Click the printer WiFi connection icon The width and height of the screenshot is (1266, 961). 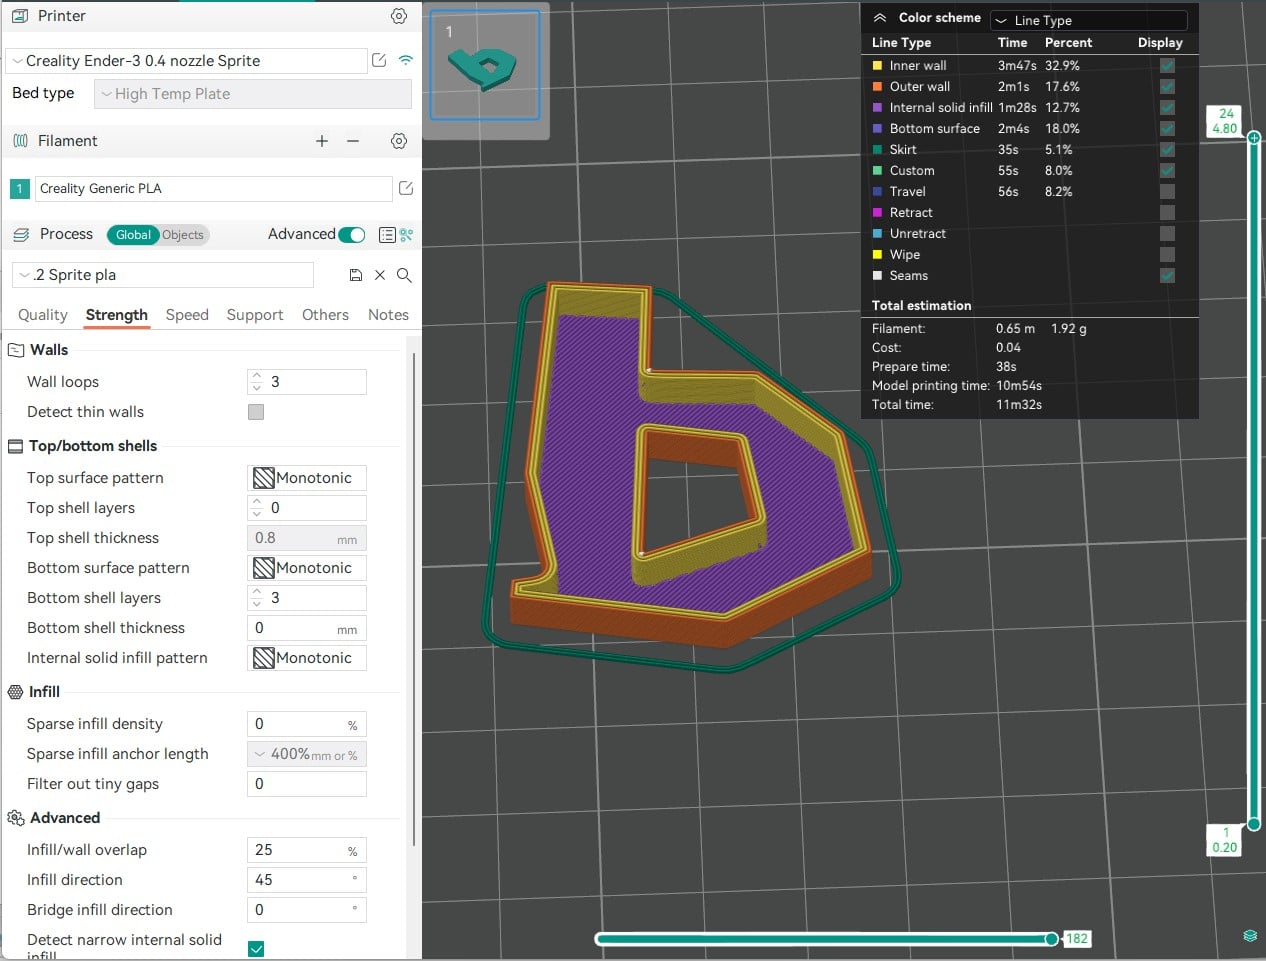406,60
